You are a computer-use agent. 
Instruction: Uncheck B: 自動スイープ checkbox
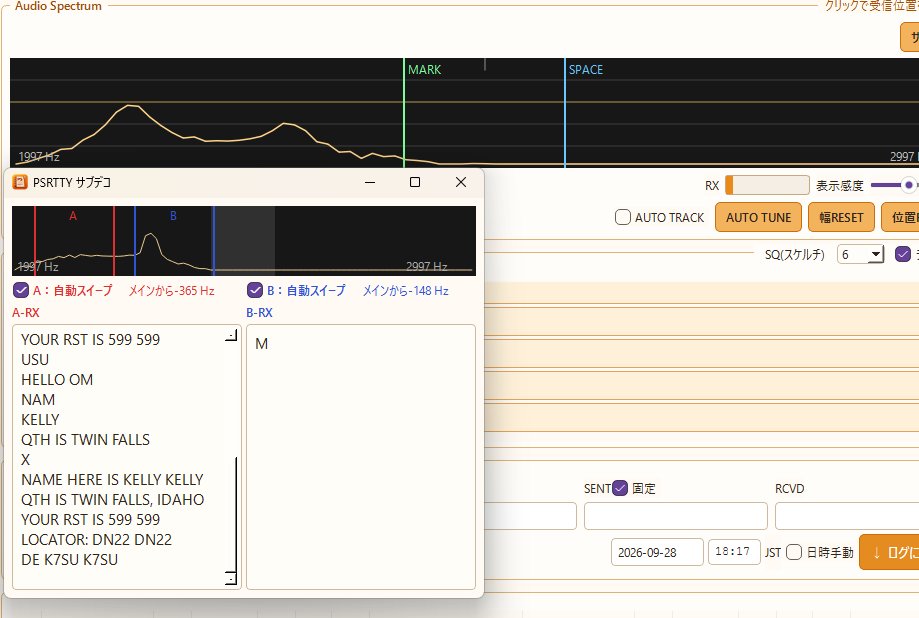pyautogui.click(x=255, y=290)
